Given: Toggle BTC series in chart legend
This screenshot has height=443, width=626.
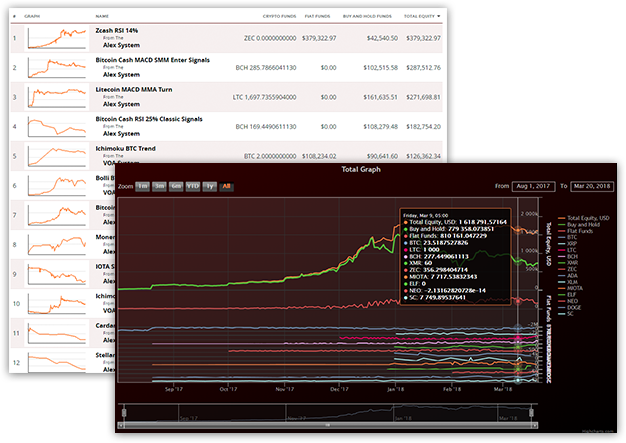Looking at the screenshot, I should pos(567,237).
